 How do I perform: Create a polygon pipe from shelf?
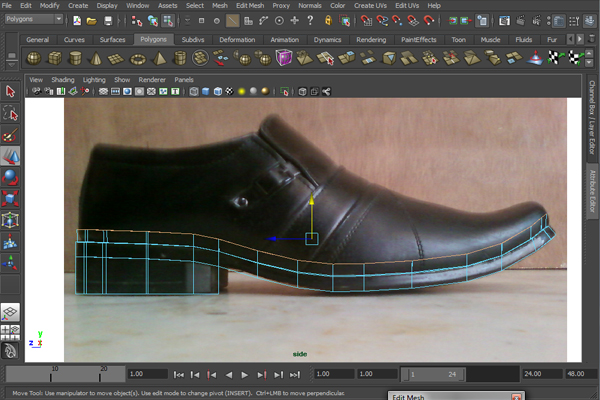pos(179,58)
